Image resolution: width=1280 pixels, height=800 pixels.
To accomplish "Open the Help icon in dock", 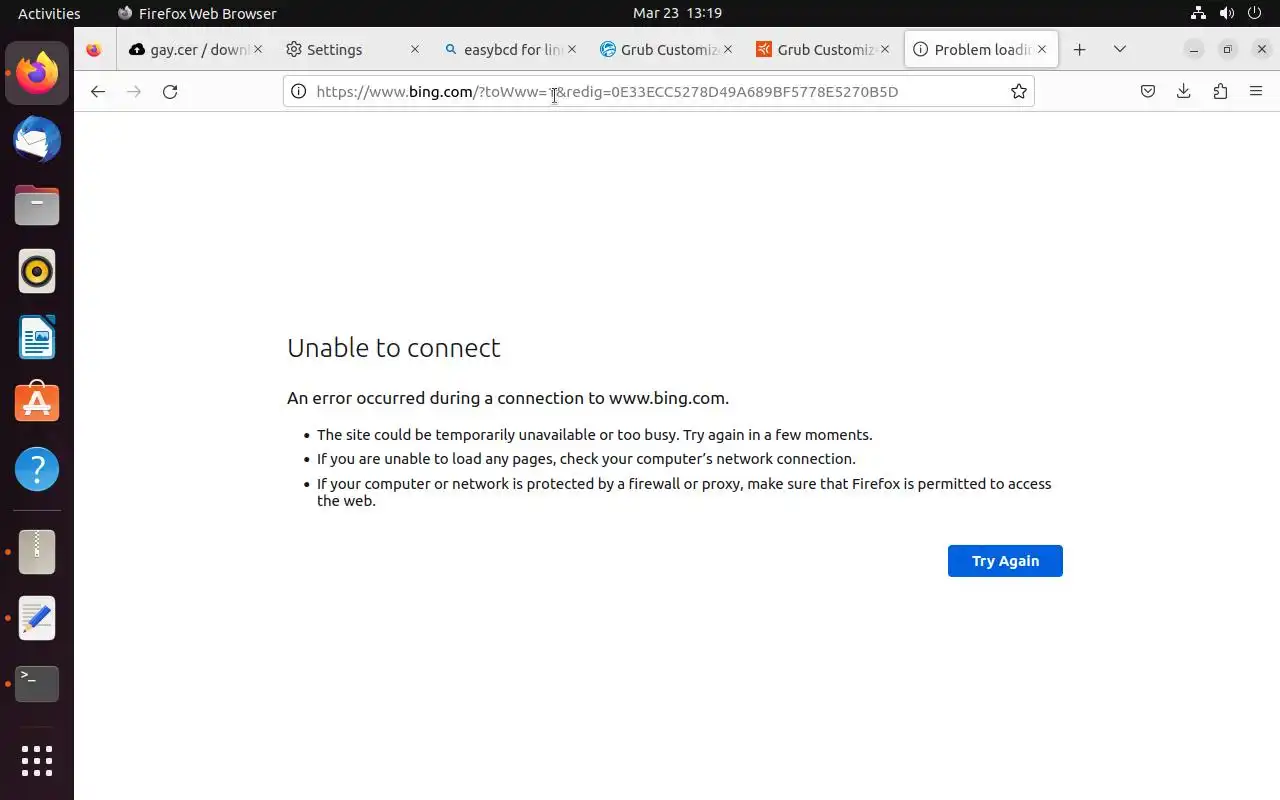I will click(37, 469).
